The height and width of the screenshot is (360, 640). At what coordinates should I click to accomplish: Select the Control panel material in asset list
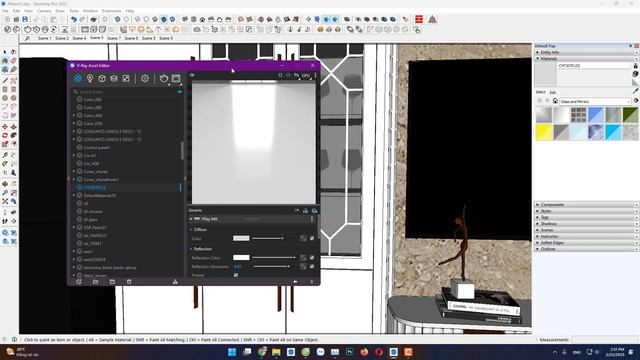click(97, 147)
